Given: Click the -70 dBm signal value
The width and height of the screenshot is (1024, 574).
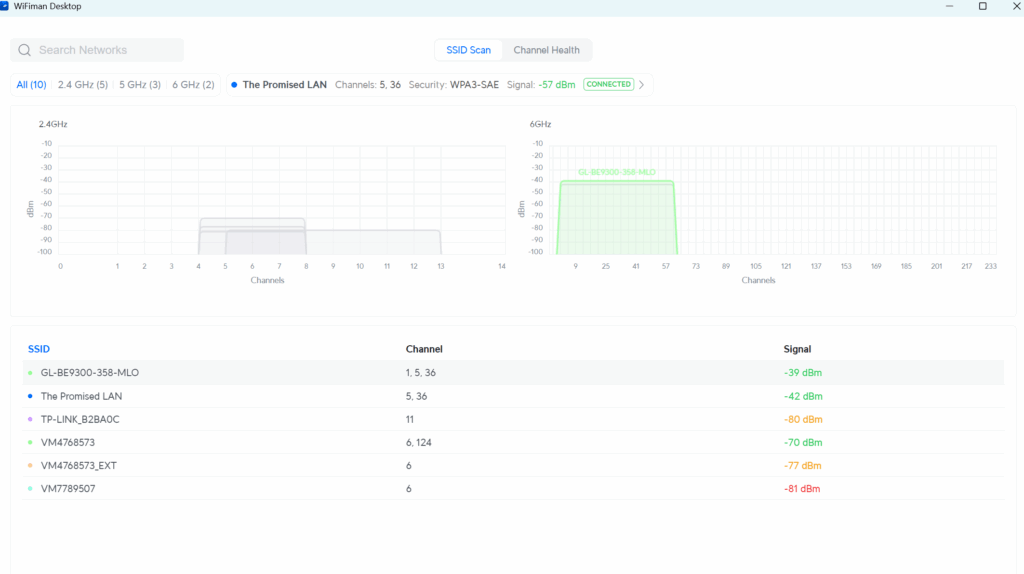Looking at the screenshot, I should coord(803,443).
